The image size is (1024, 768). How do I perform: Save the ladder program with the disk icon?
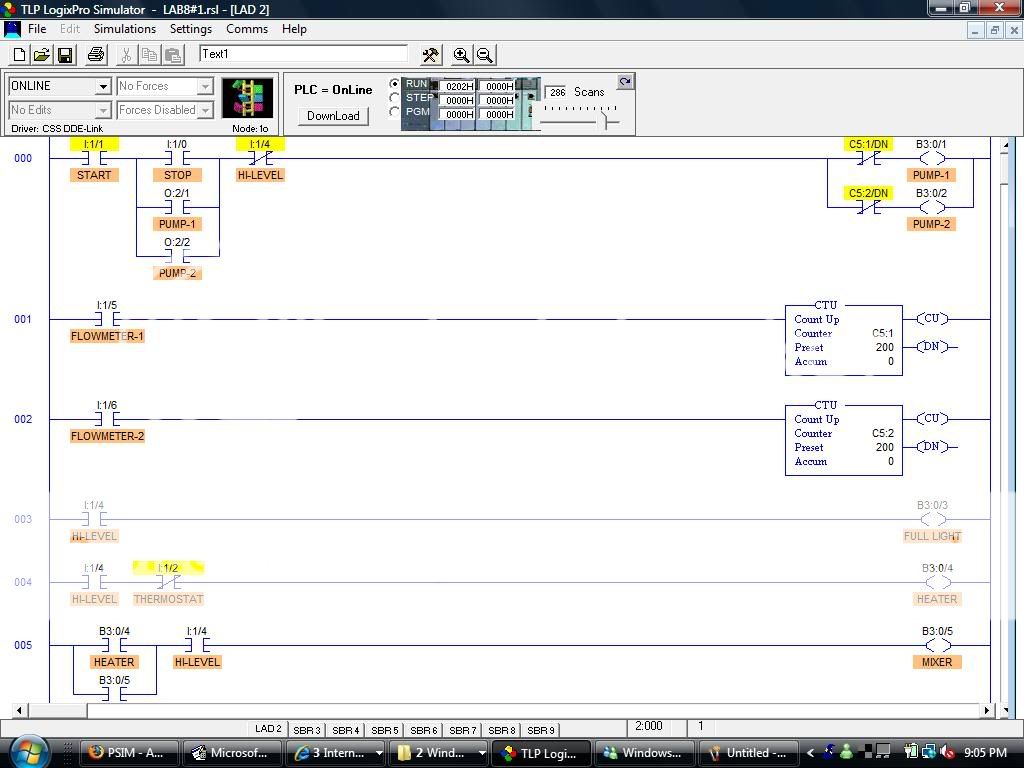(x=65, y=55)
